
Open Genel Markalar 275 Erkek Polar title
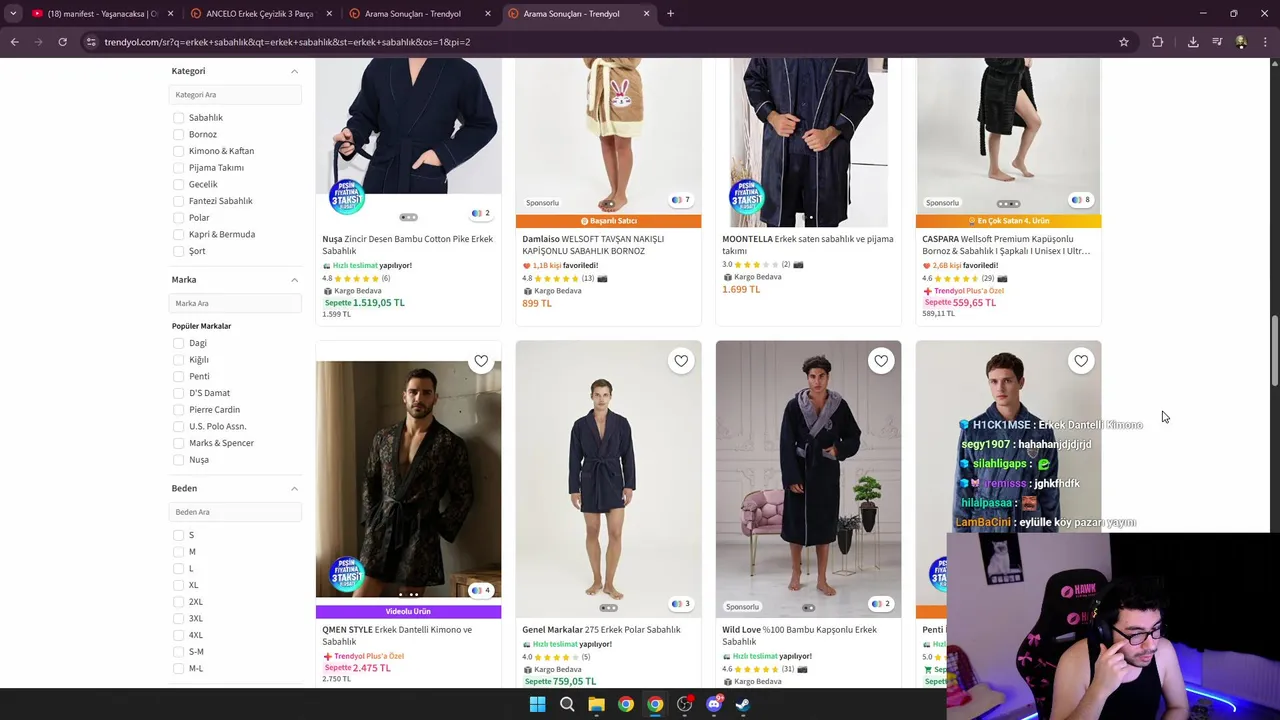(x=601, y=630)
